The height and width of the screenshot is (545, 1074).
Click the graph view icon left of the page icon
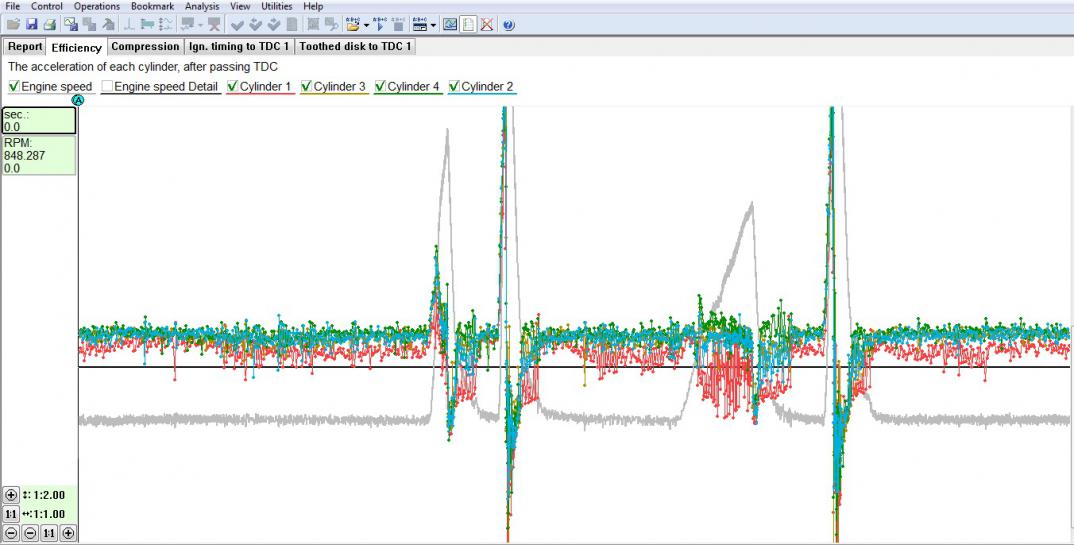[450, 24]
